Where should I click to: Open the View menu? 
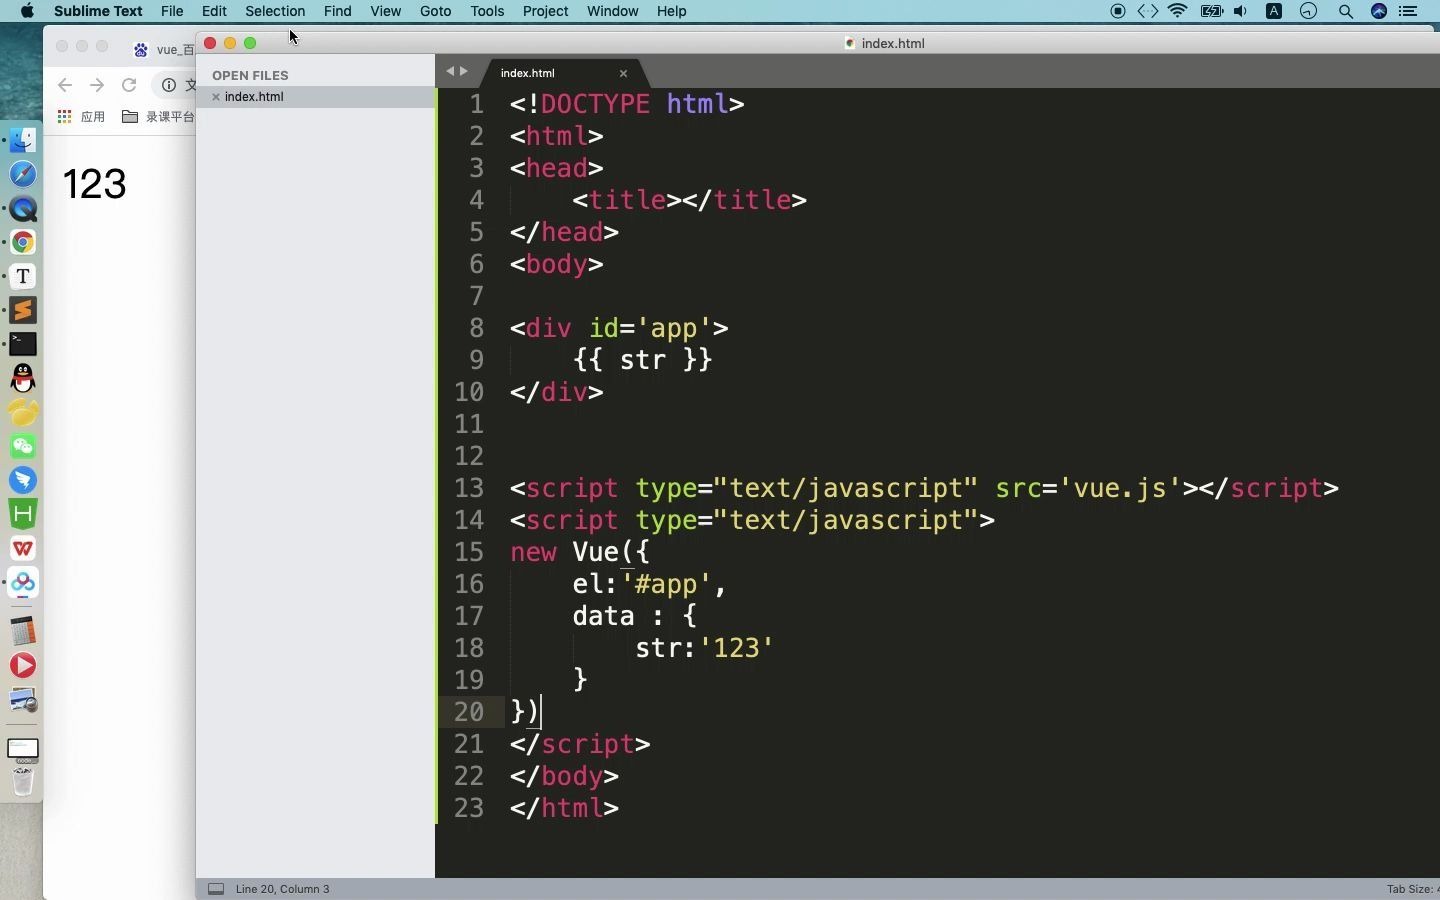click(x=386, y=11)
